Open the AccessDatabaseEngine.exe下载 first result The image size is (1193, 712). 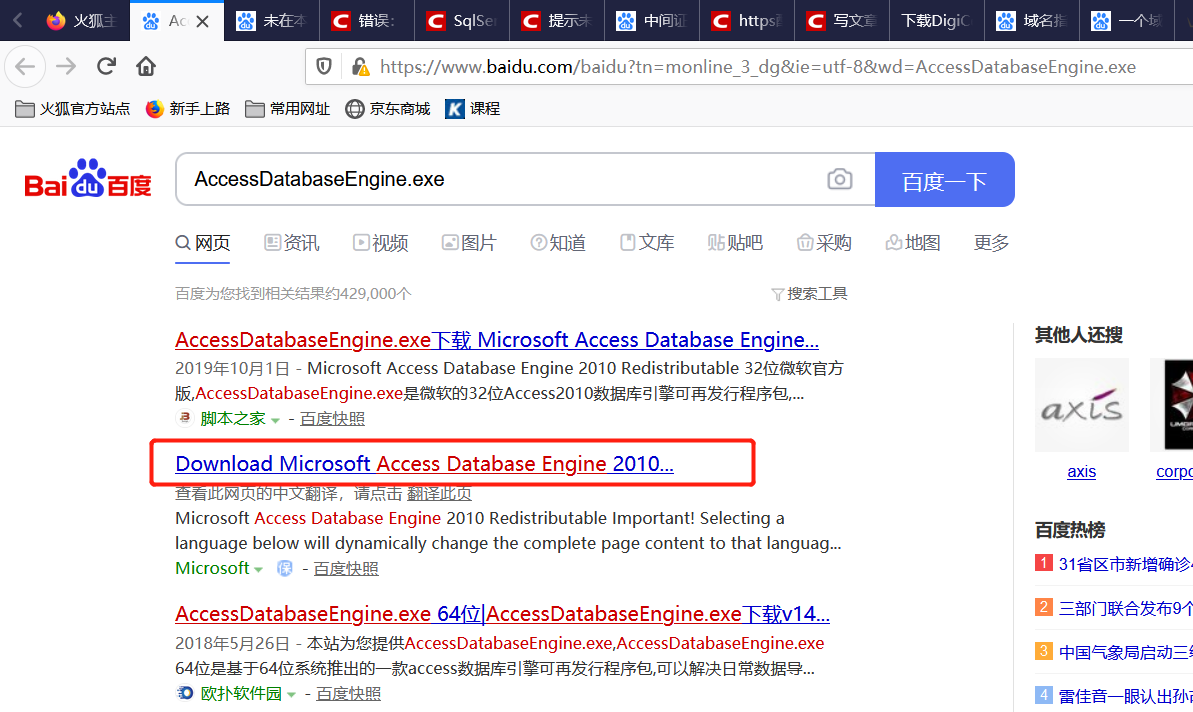coord(497,340)
